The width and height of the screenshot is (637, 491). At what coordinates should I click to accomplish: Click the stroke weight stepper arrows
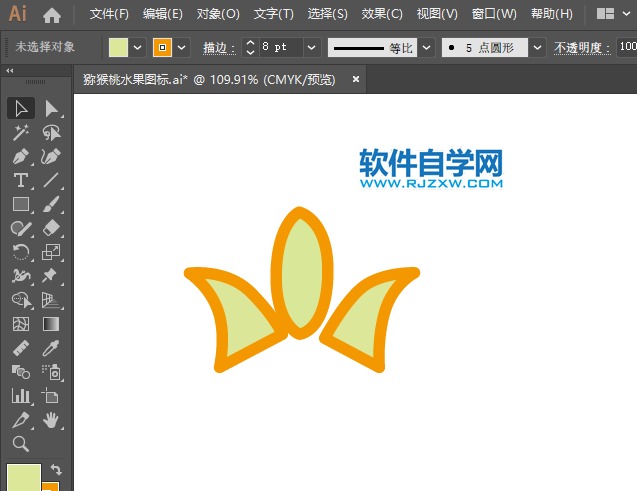point(251,48)
